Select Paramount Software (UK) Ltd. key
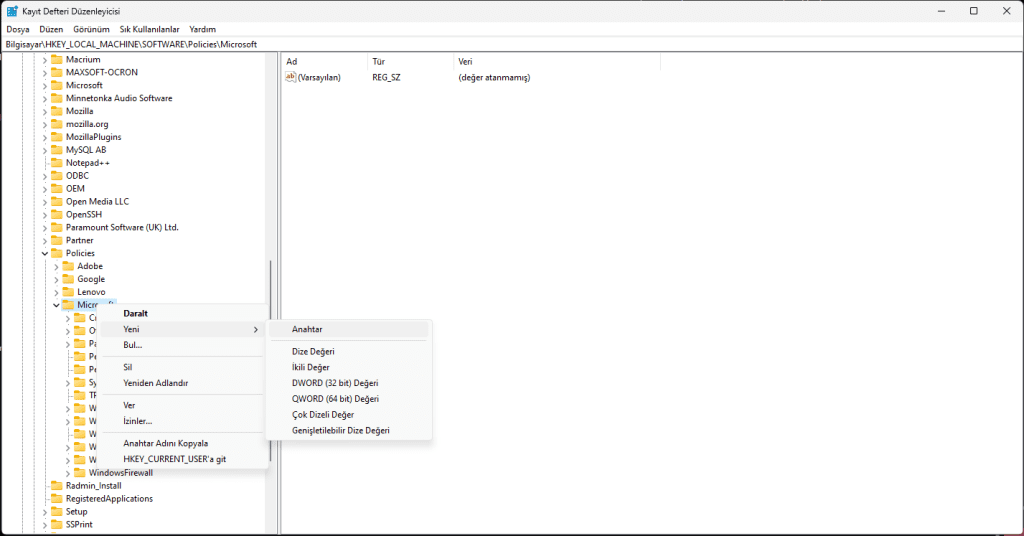 [x=122, y=227]
